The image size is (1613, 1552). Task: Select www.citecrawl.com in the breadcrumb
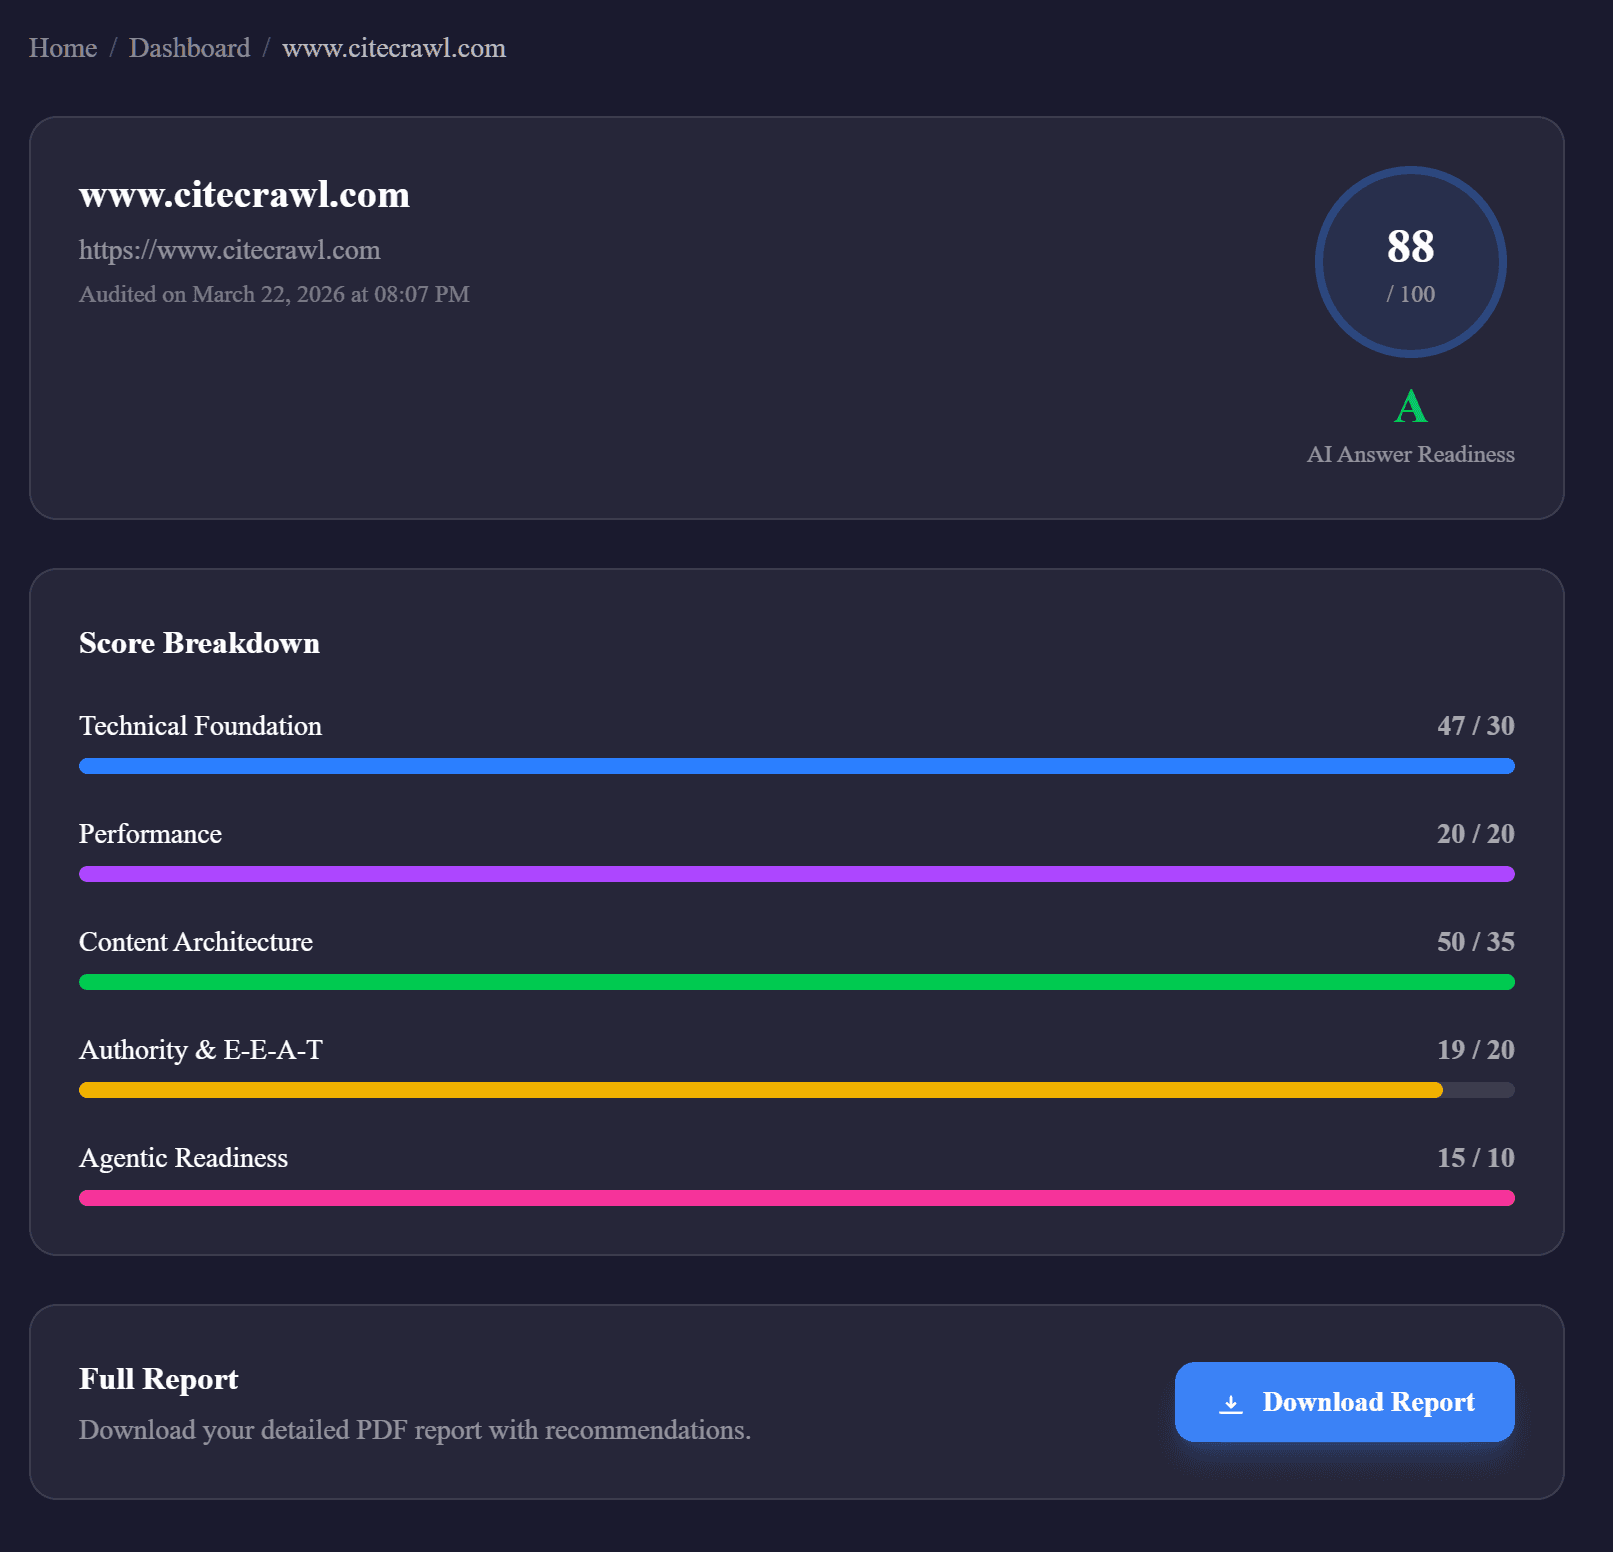click(x=394, y=48)
